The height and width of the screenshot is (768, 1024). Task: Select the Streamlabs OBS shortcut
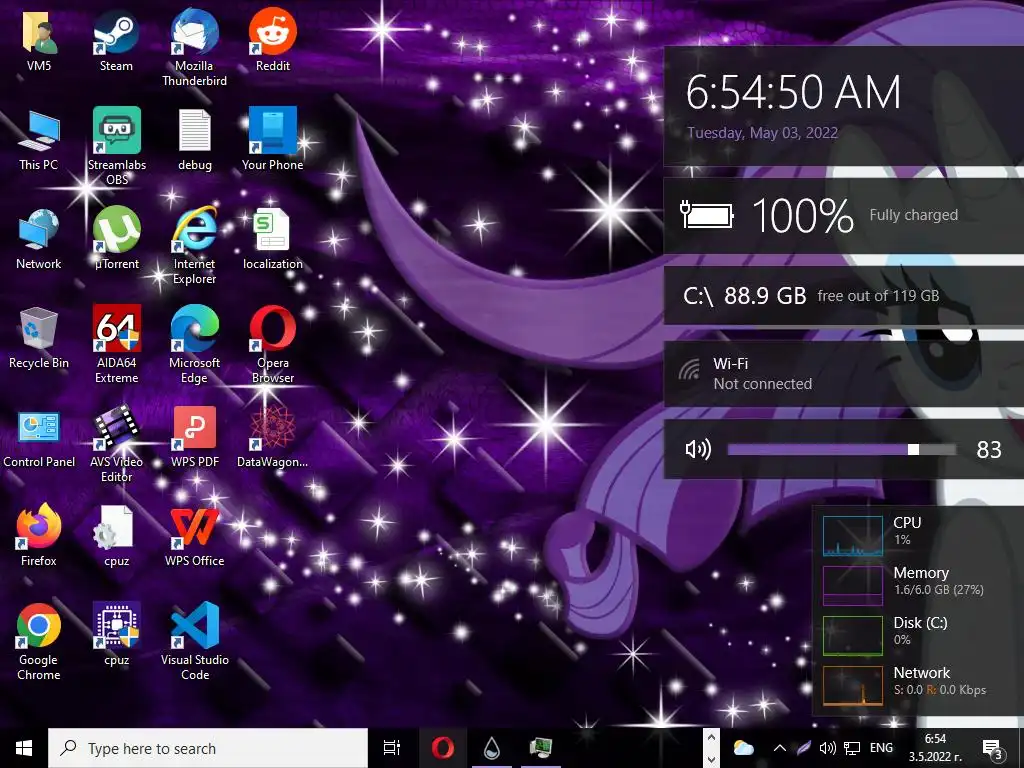tap(117, 146)
